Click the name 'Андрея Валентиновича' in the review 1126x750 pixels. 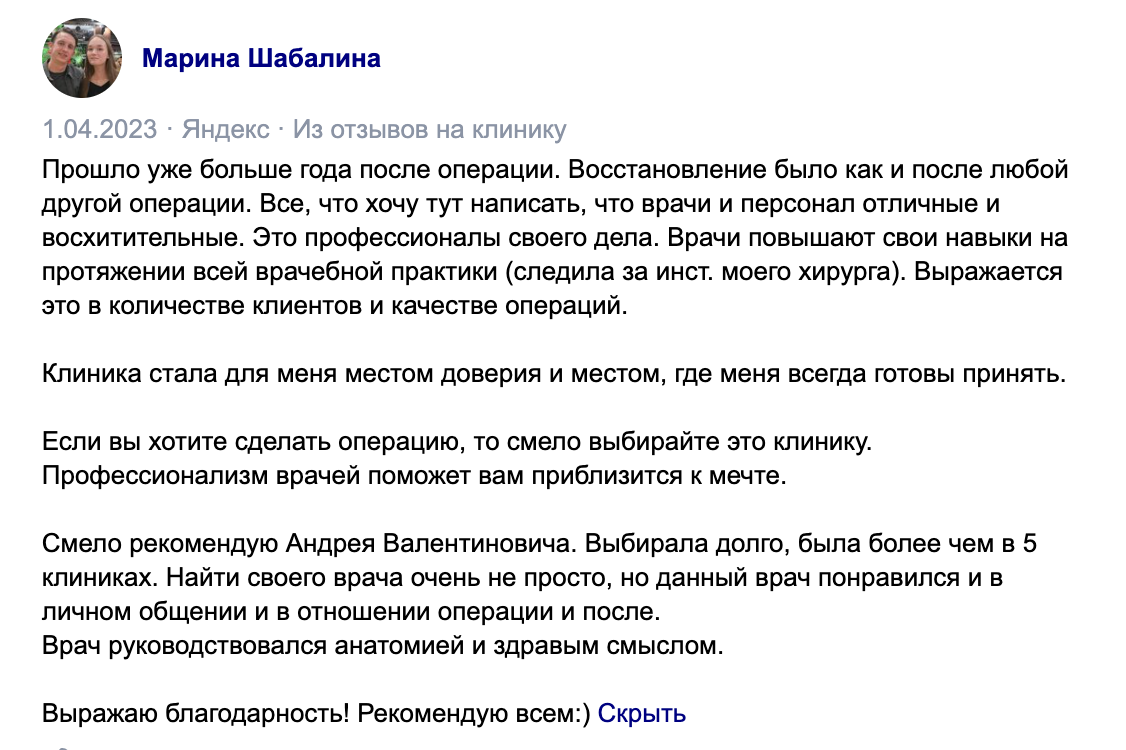pos(431,545)
